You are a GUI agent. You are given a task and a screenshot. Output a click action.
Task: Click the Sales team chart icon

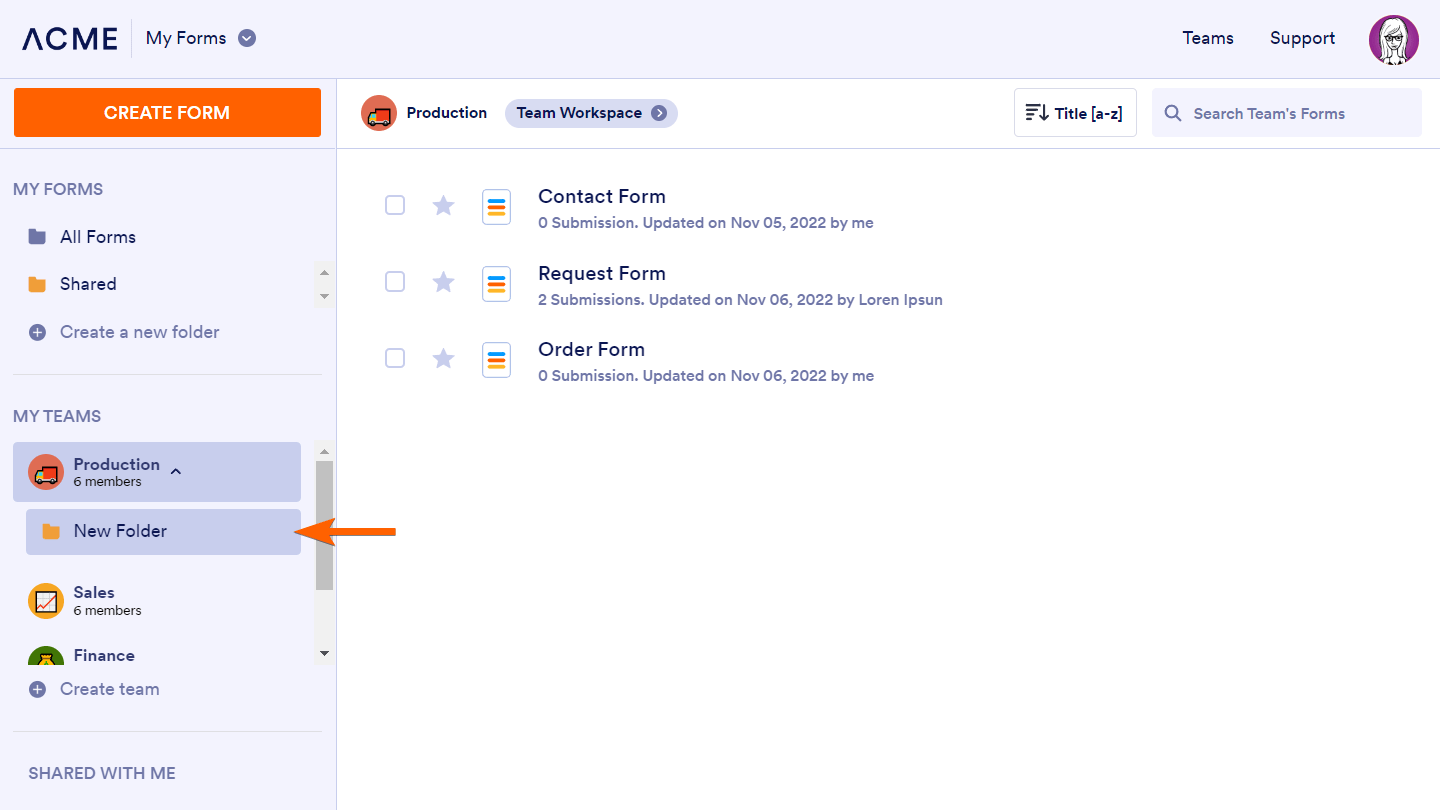[46, 601]
